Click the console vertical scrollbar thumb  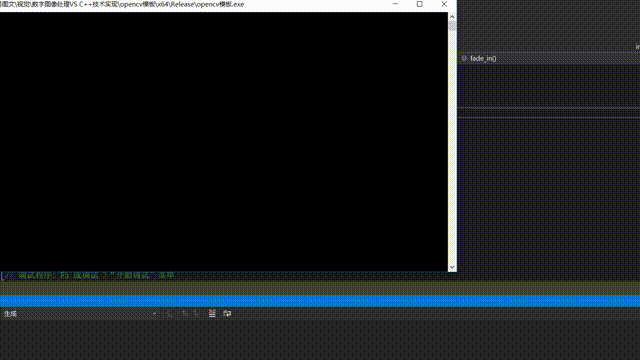coord(452,26)
